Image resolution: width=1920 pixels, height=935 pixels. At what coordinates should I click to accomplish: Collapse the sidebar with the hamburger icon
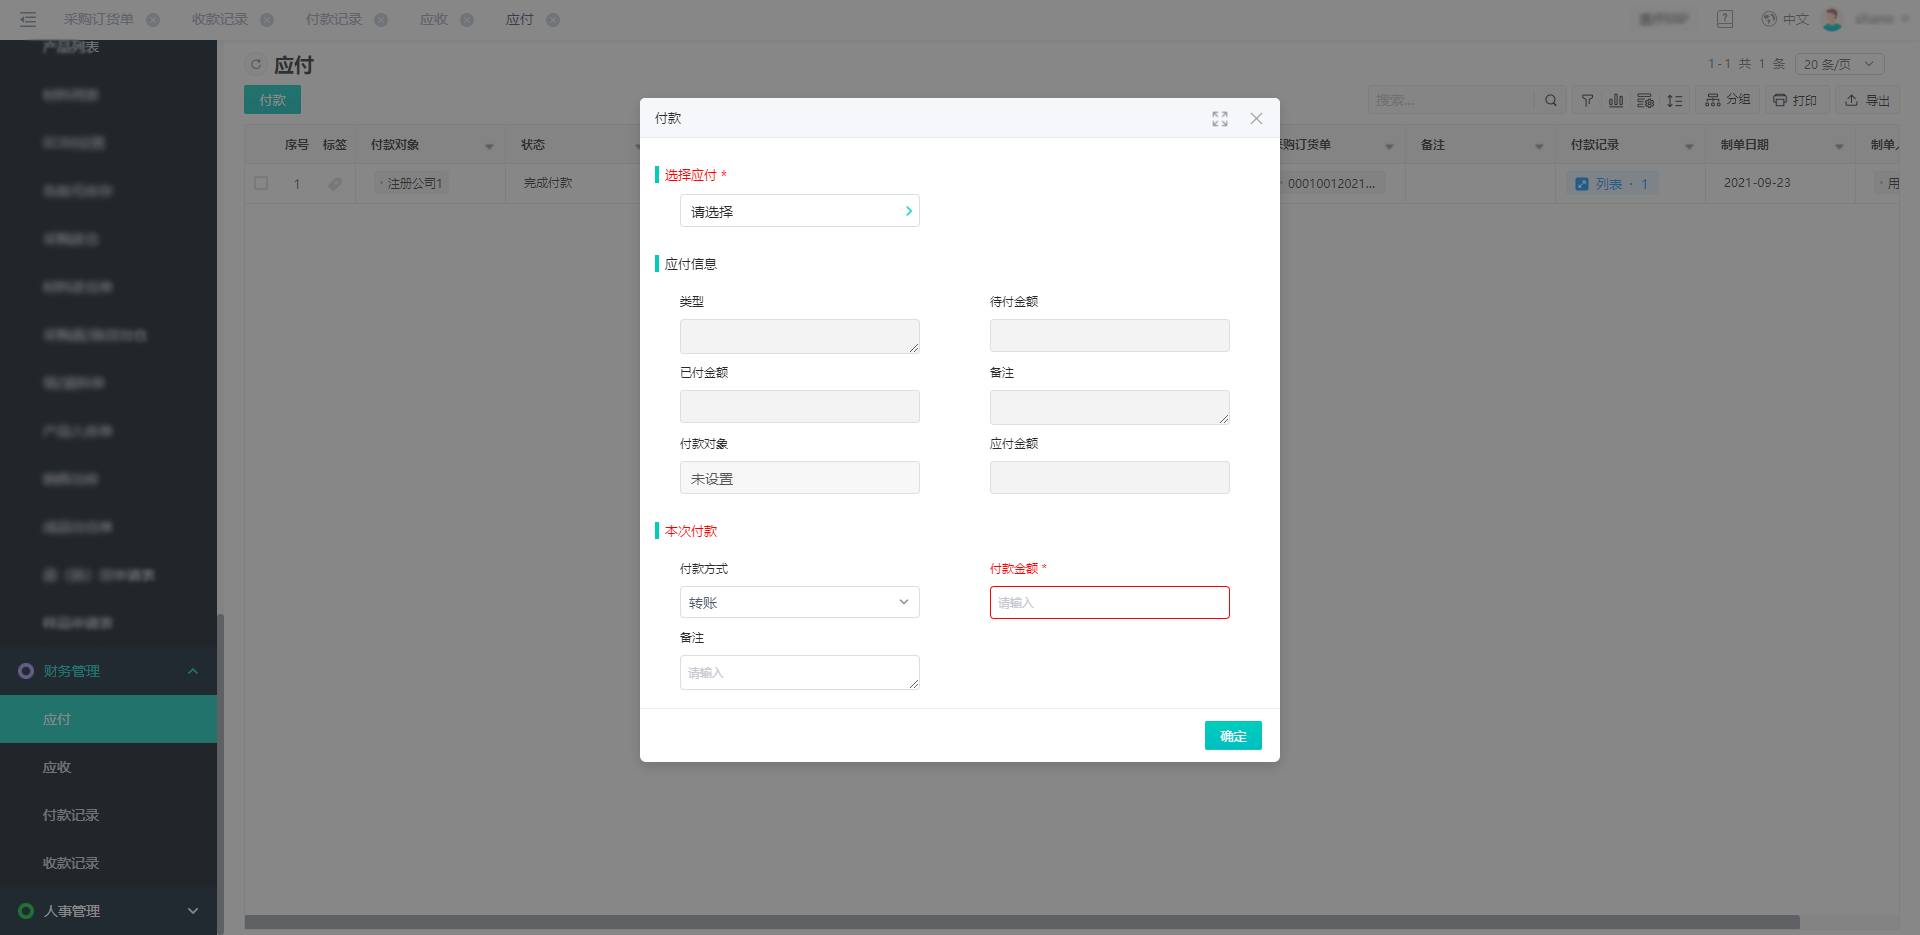click(28, 19)
